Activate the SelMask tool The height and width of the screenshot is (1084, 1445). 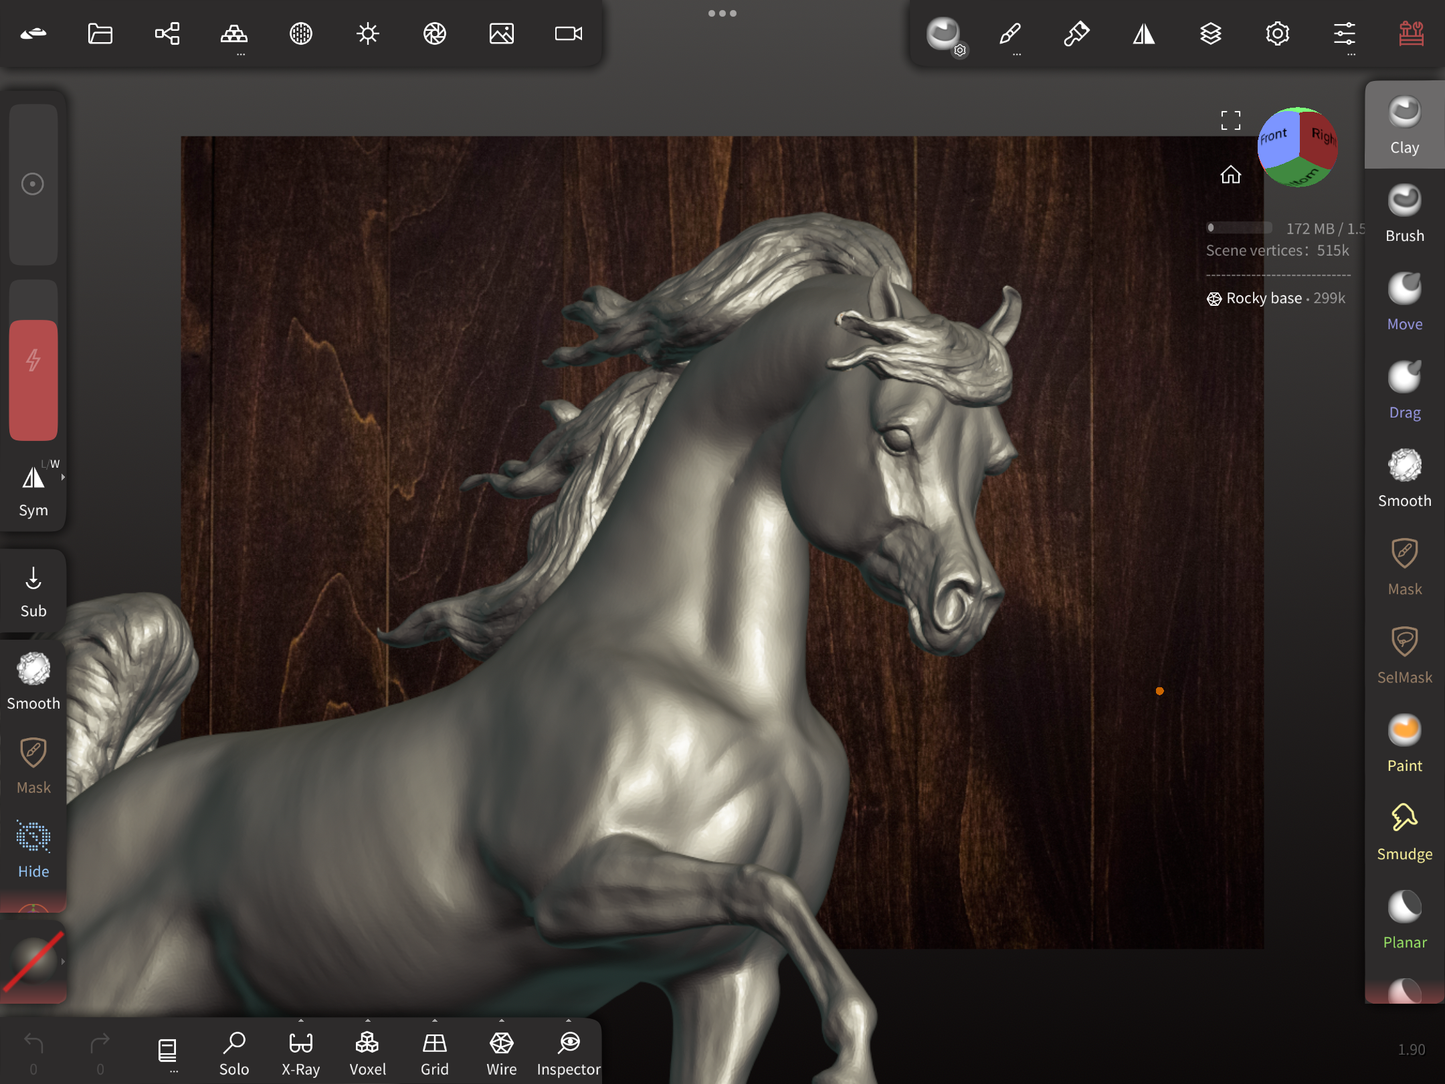[1404, 654]
